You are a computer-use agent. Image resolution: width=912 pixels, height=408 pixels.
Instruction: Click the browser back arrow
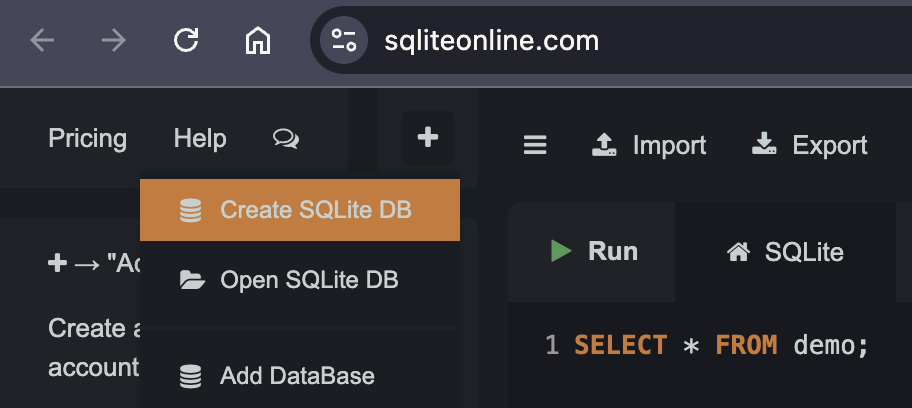(42, 41)
